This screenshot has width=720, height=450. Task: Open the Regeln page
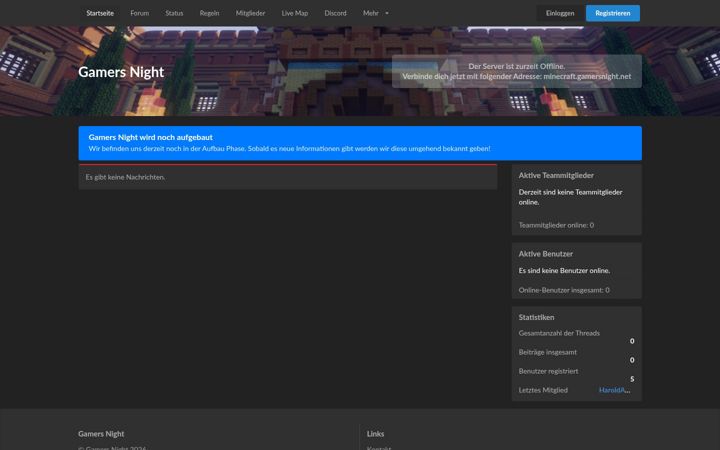point(209,13)
